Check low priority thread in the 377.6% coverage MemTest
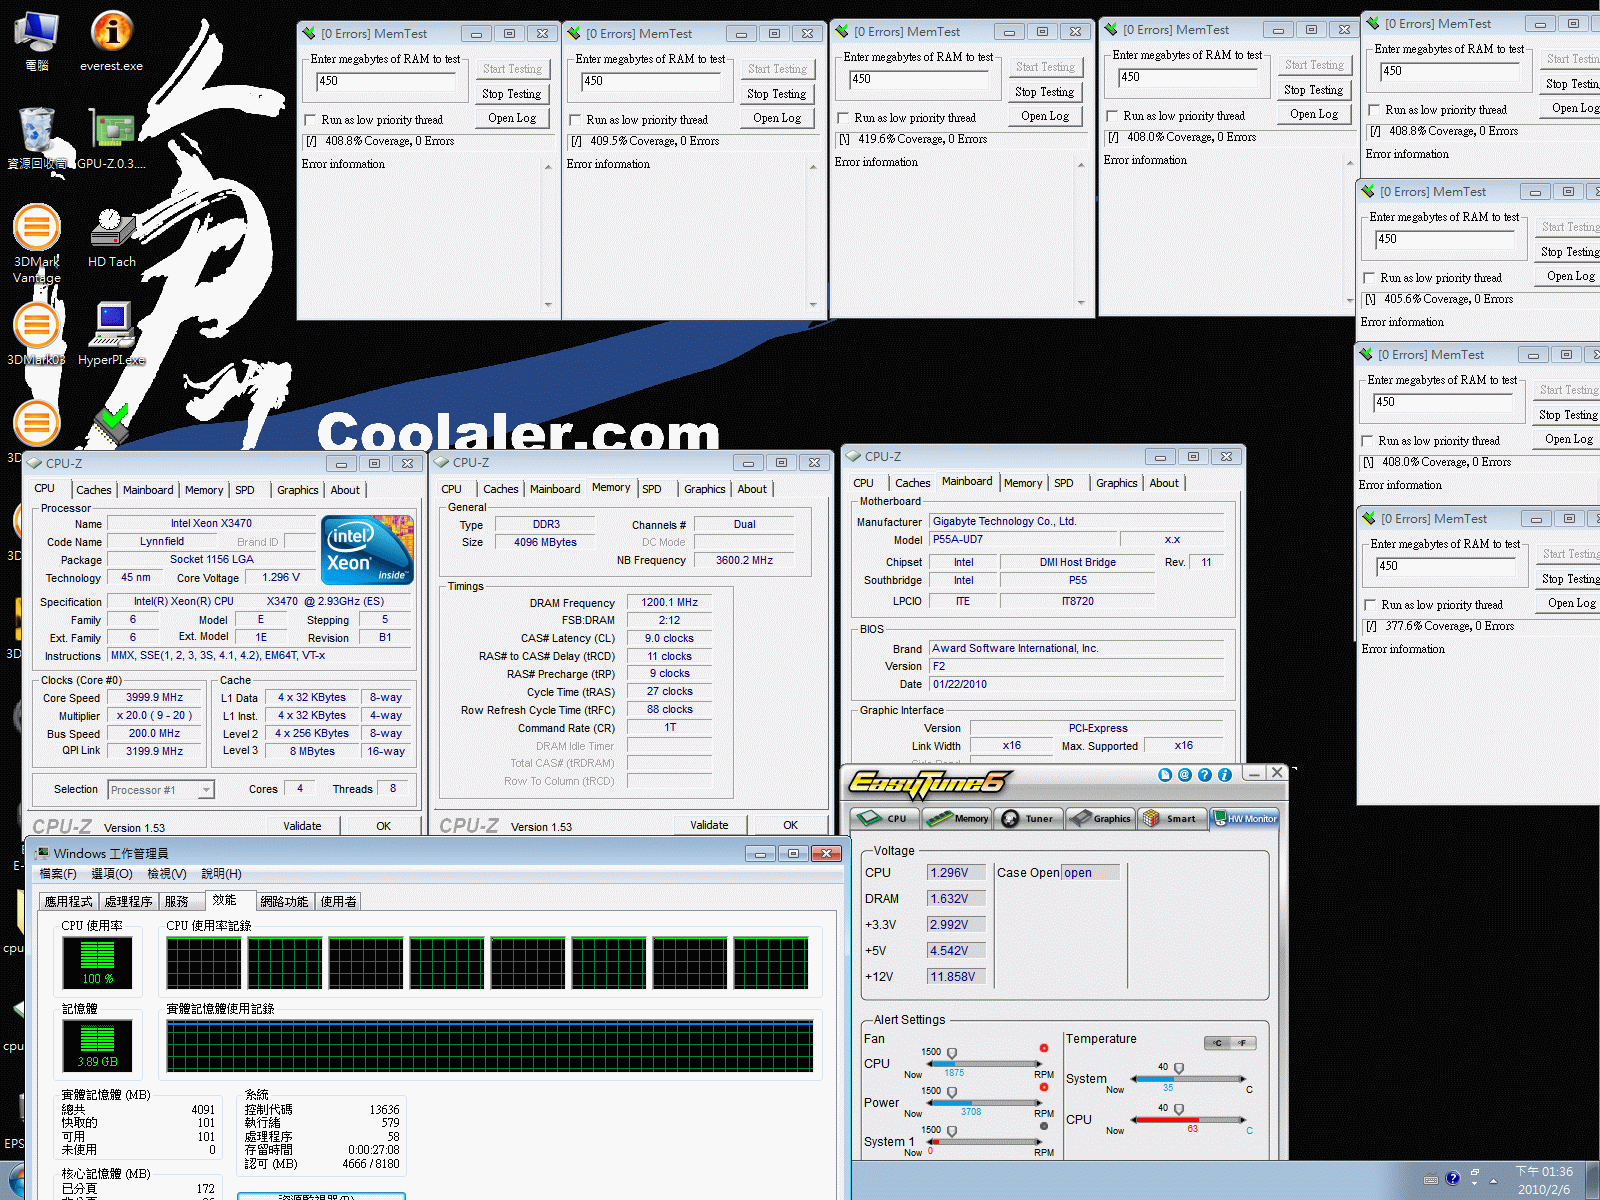Image resolution: width=1600 pixels, height=1200 pixels. (x=1370, y=605)
